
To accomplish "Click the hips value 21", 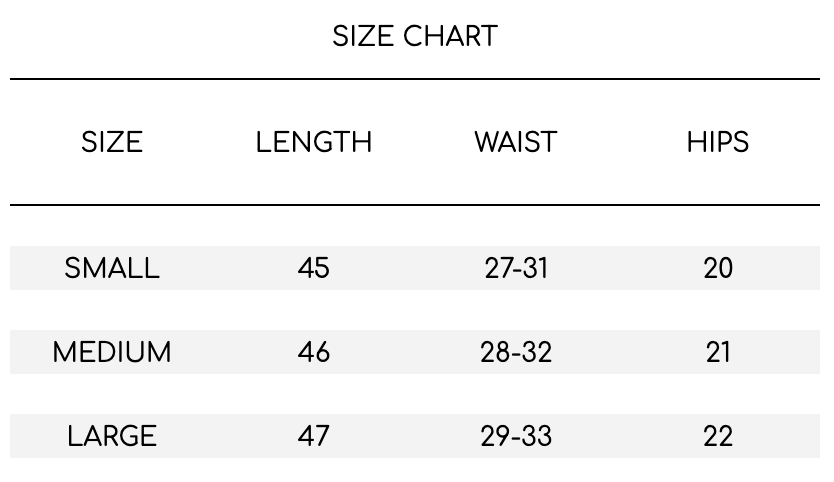I will coord(718,352).
